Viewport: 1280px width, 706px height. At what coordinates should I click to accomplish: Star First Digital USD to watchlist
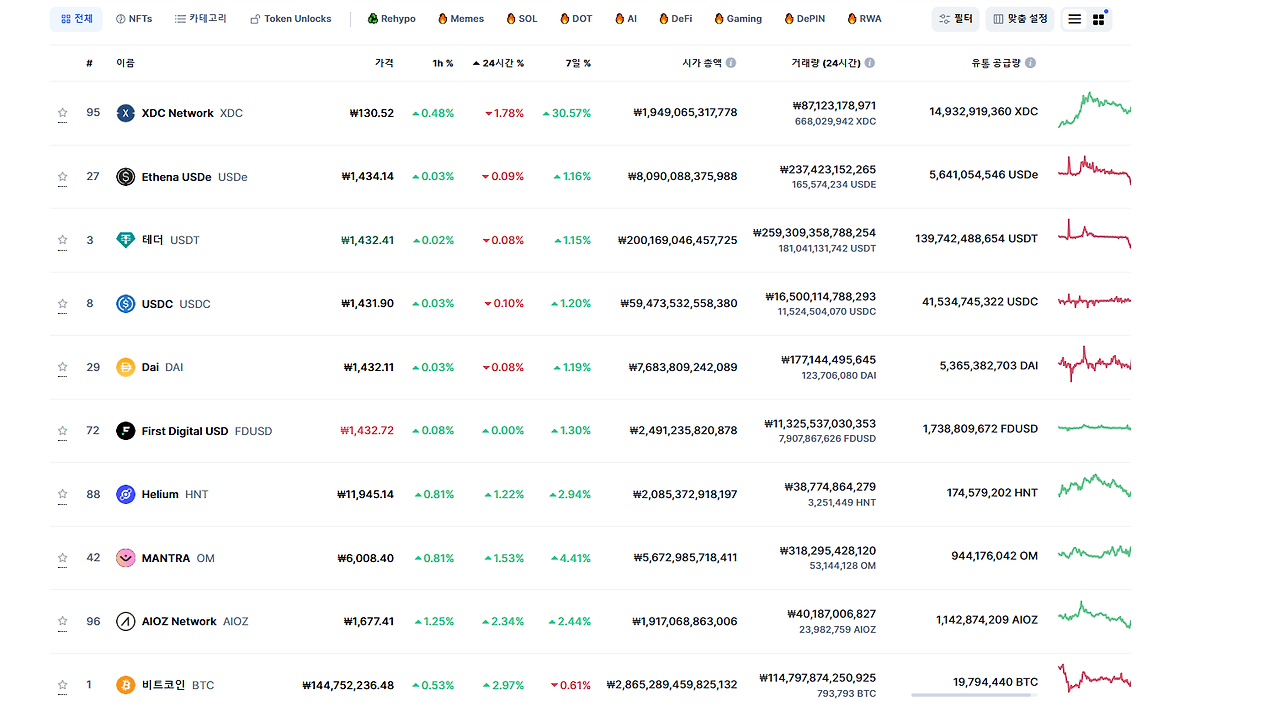tap(63, 431)
